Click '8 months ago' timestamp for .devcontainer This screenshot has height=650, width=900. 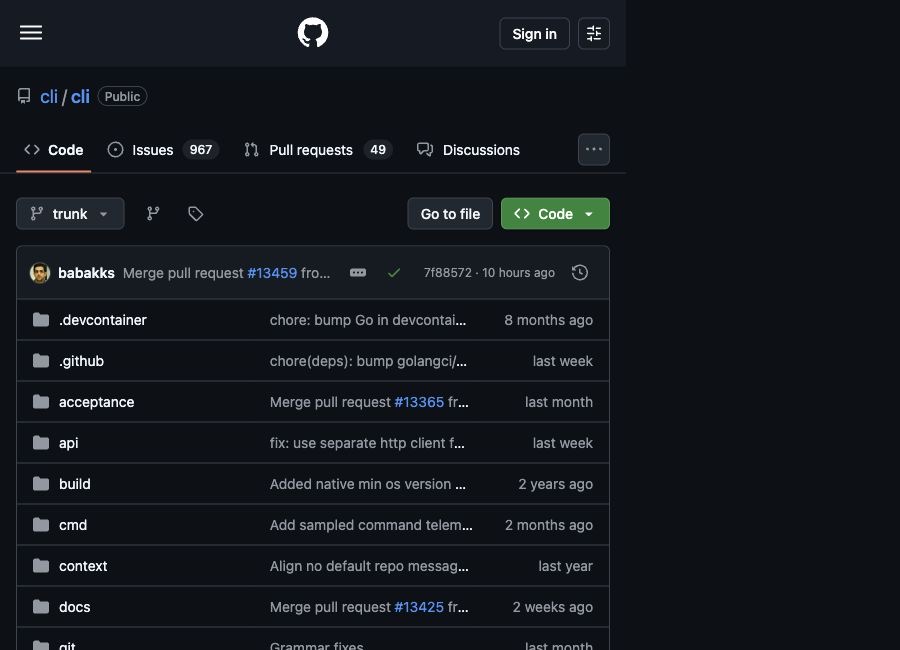click(x=548, y=320)
